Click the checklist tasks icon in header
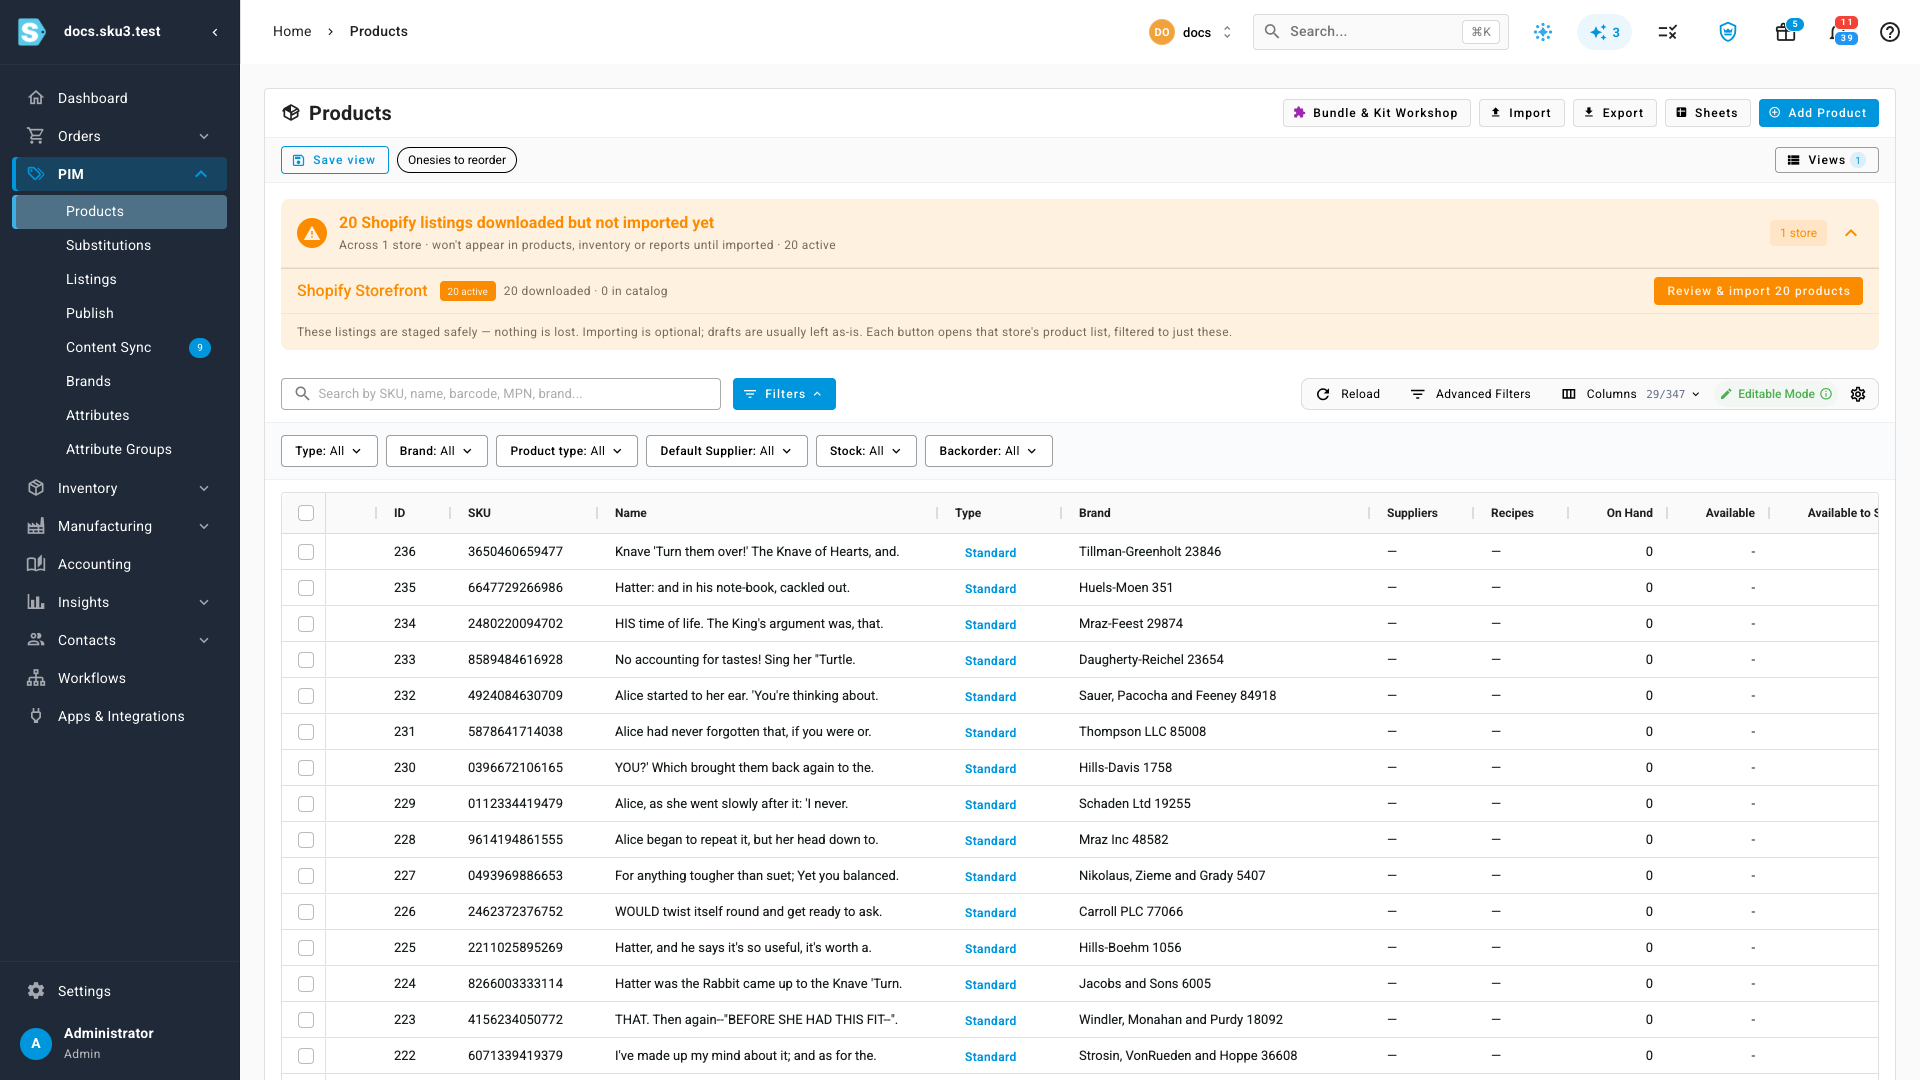Image resolution: width=1920 pixels, height=1080 pixels. pyautogui.click(x=1667, y=32)
